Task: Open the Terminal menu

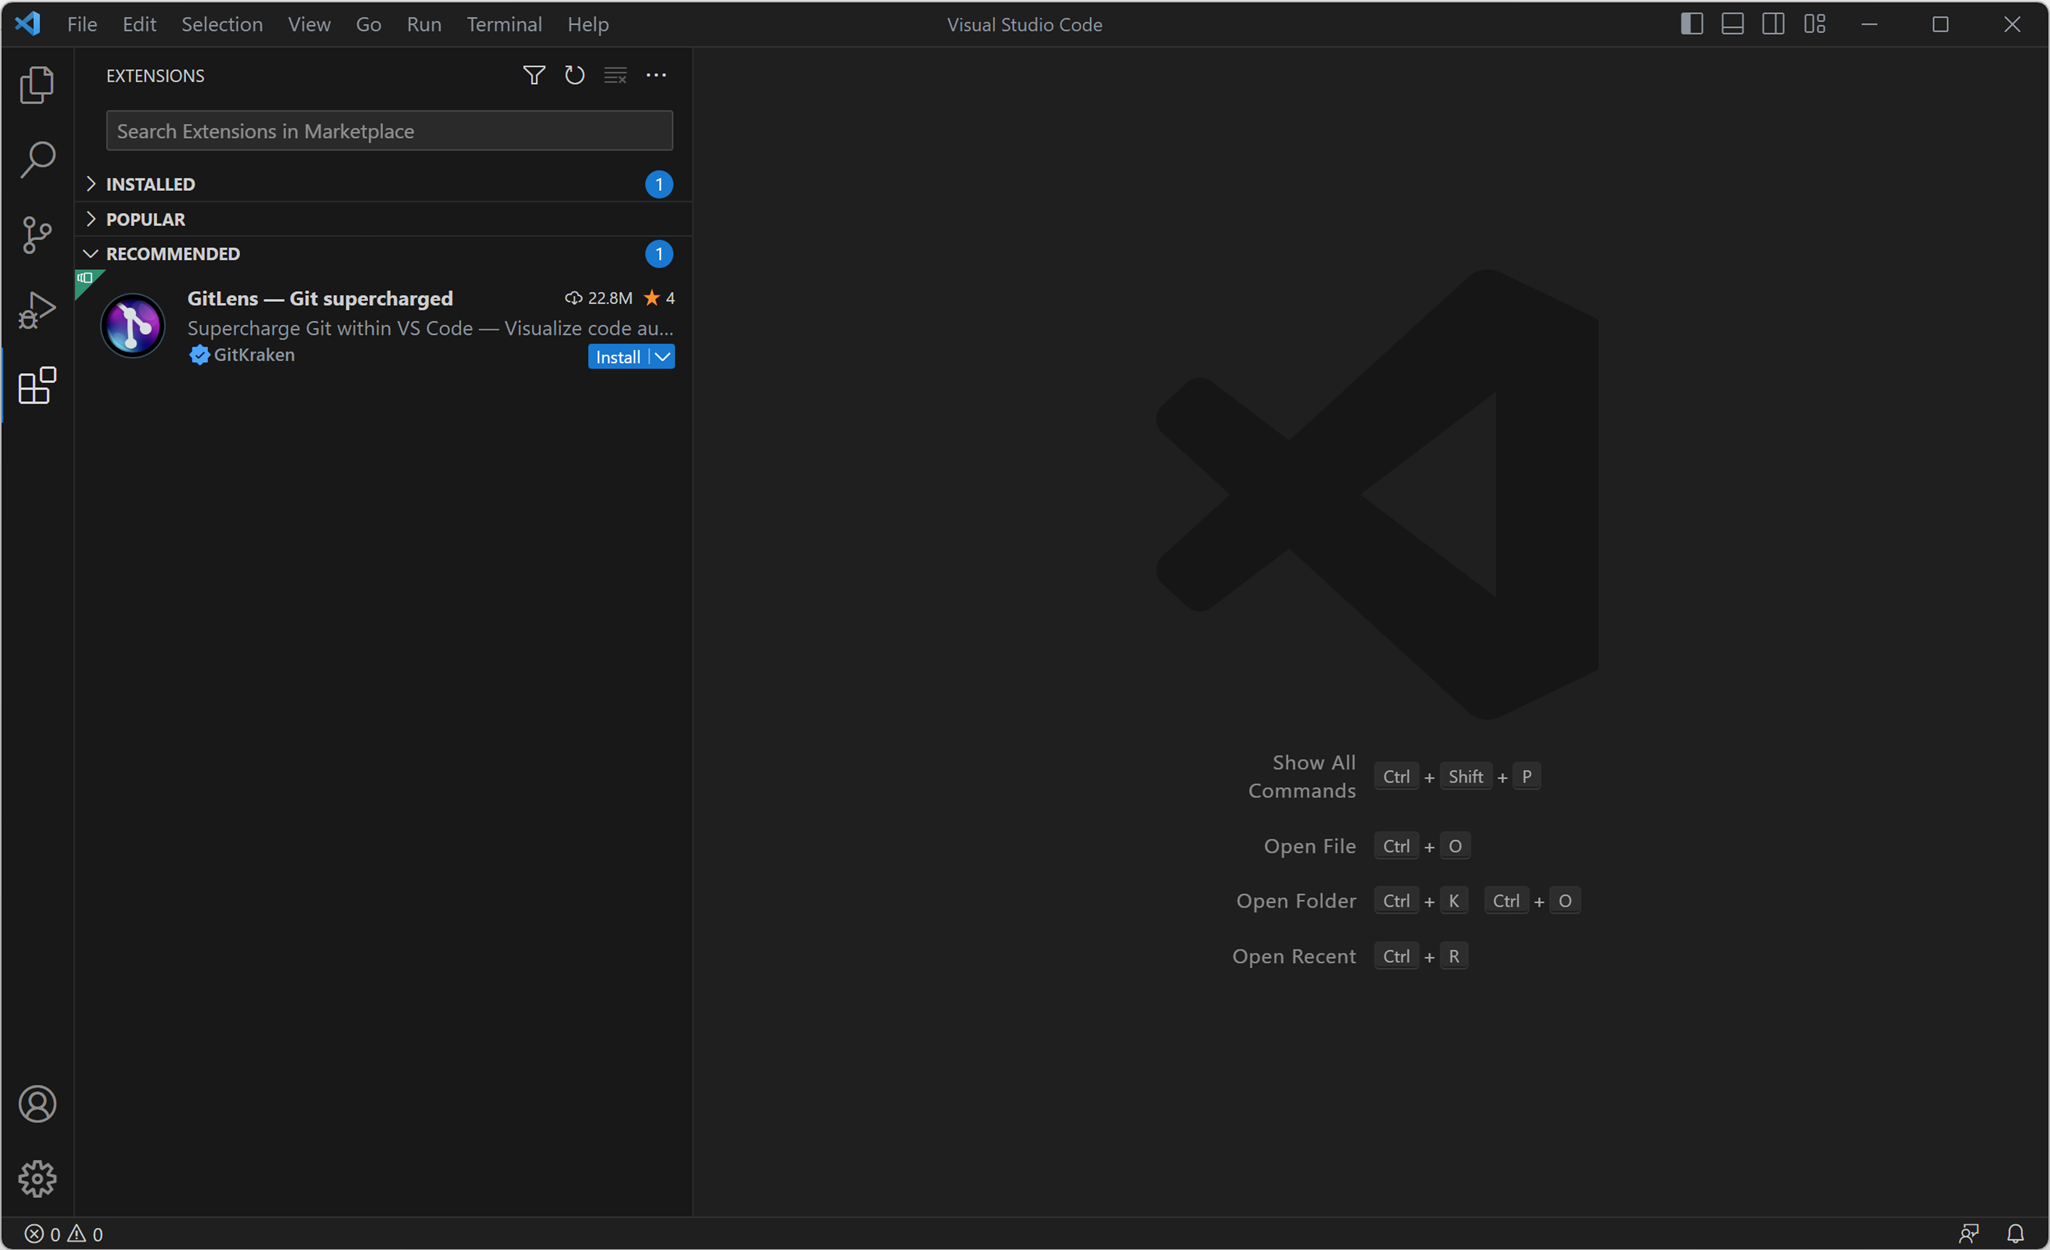Action: click(504, 24)
